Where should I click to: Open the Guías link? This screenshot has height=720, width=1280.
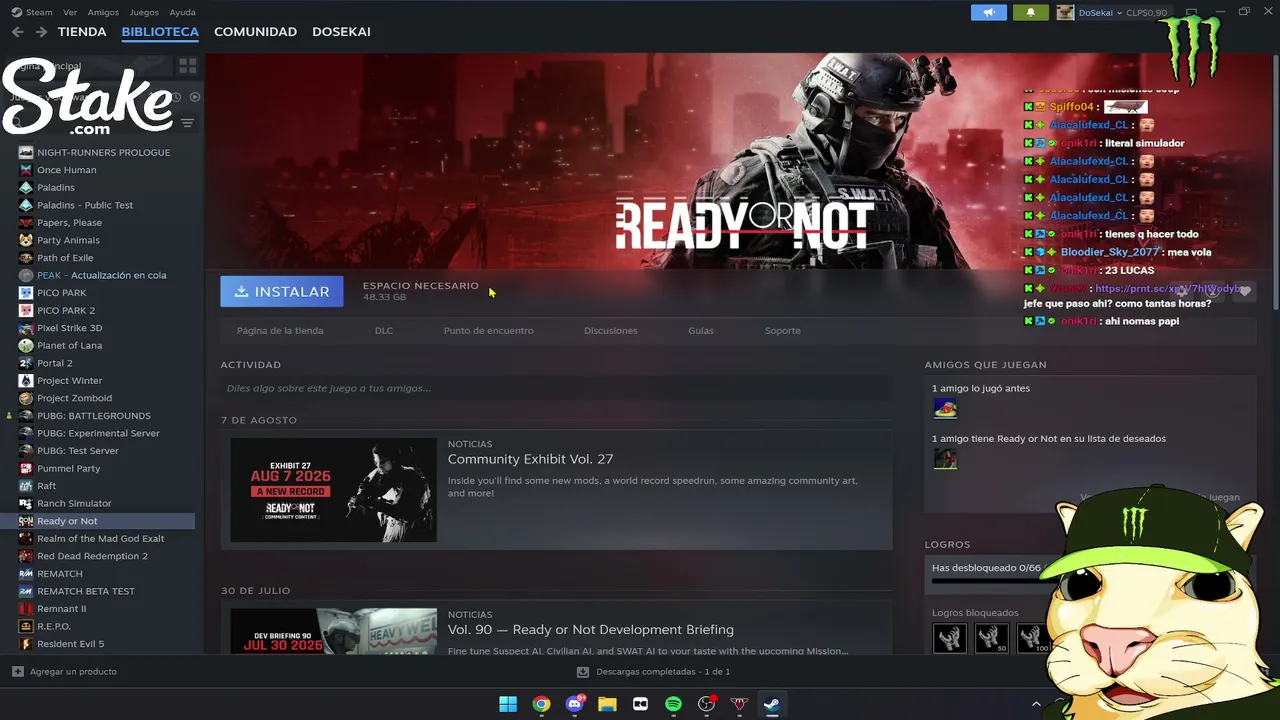[701, 331]
